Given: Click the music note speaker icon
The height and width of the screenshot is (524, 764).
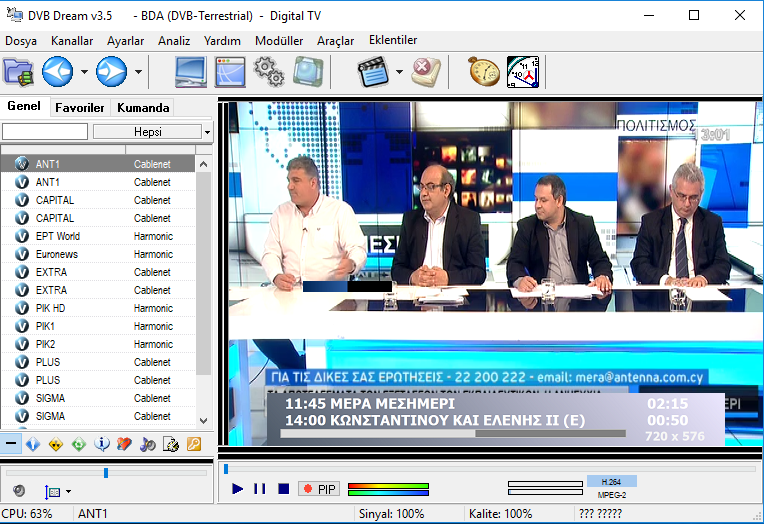Looking at the screenshot, I should (148, 444).
